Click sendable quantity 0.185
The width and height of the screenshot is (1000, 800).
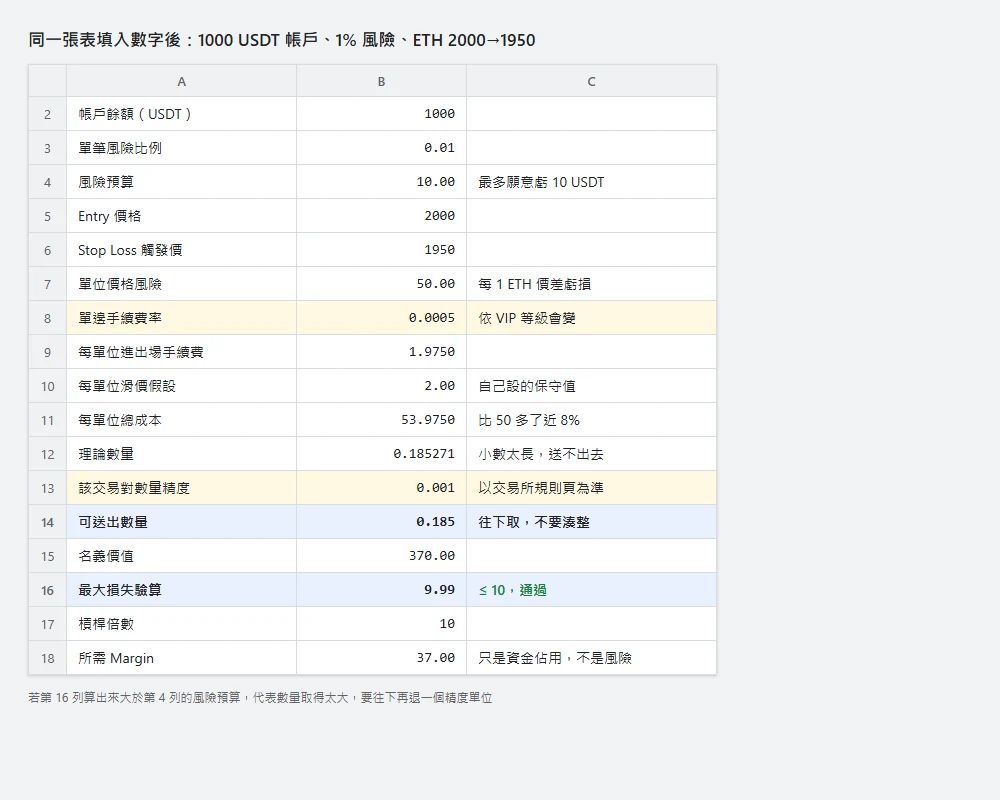tap(381, 522)
